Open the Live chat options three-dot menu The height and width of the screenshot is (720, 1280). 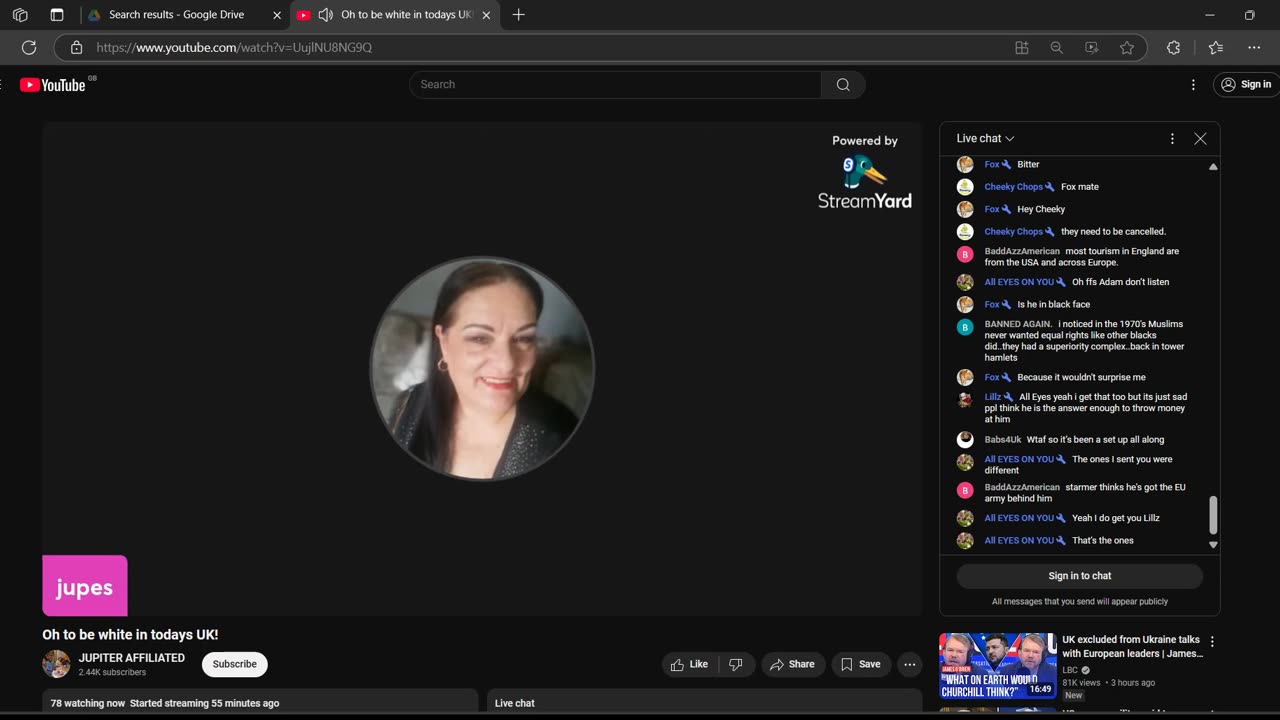pyautogui.click(x=1172, y=139)
